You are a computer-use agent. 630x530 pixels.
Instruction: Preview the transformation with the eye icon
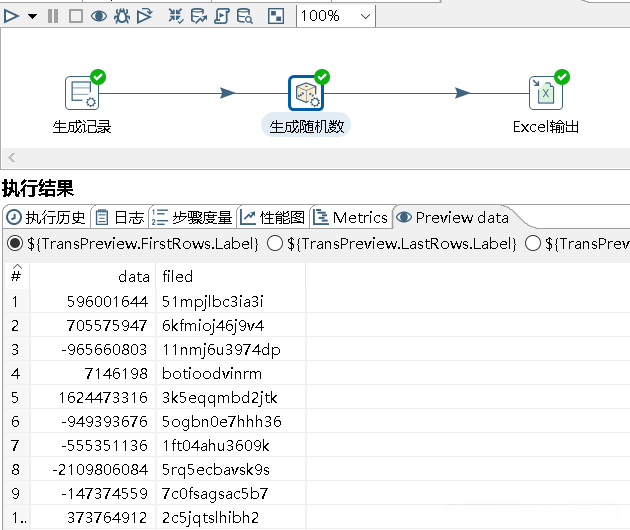[x=99, y=16]
